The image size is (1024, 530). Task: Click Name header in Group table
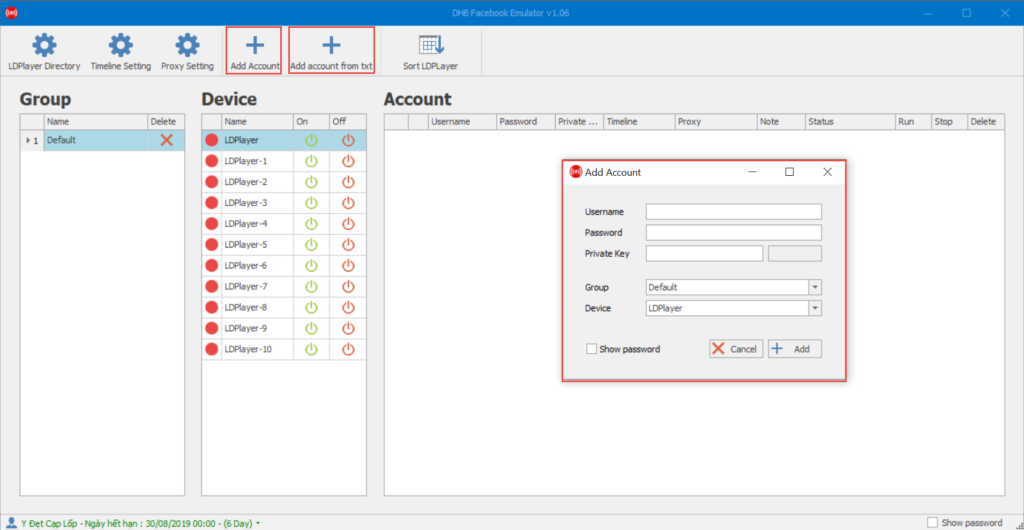tap(96, 121)
